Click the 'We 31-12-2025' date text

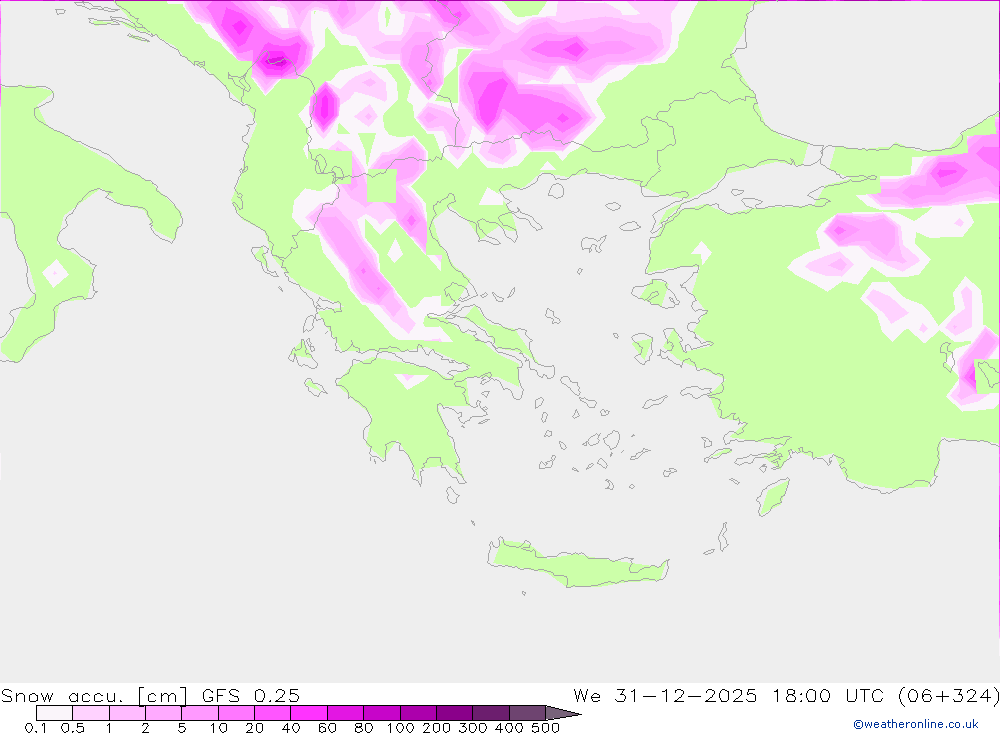tap(665, 695)
